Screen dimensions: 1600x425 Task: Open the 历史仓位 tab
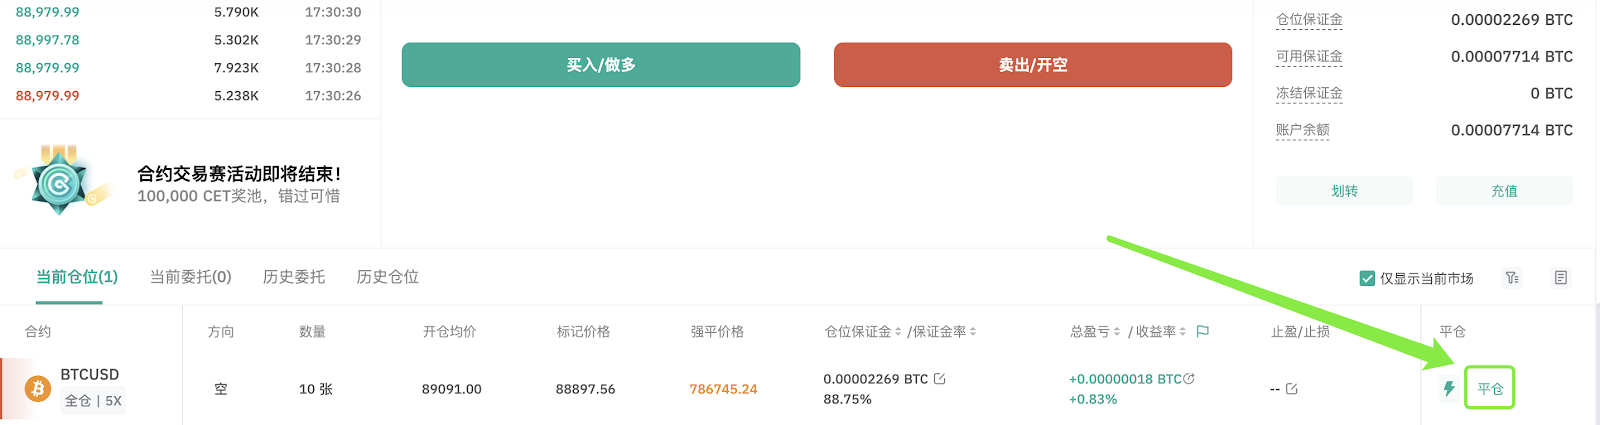click(388, 277)
